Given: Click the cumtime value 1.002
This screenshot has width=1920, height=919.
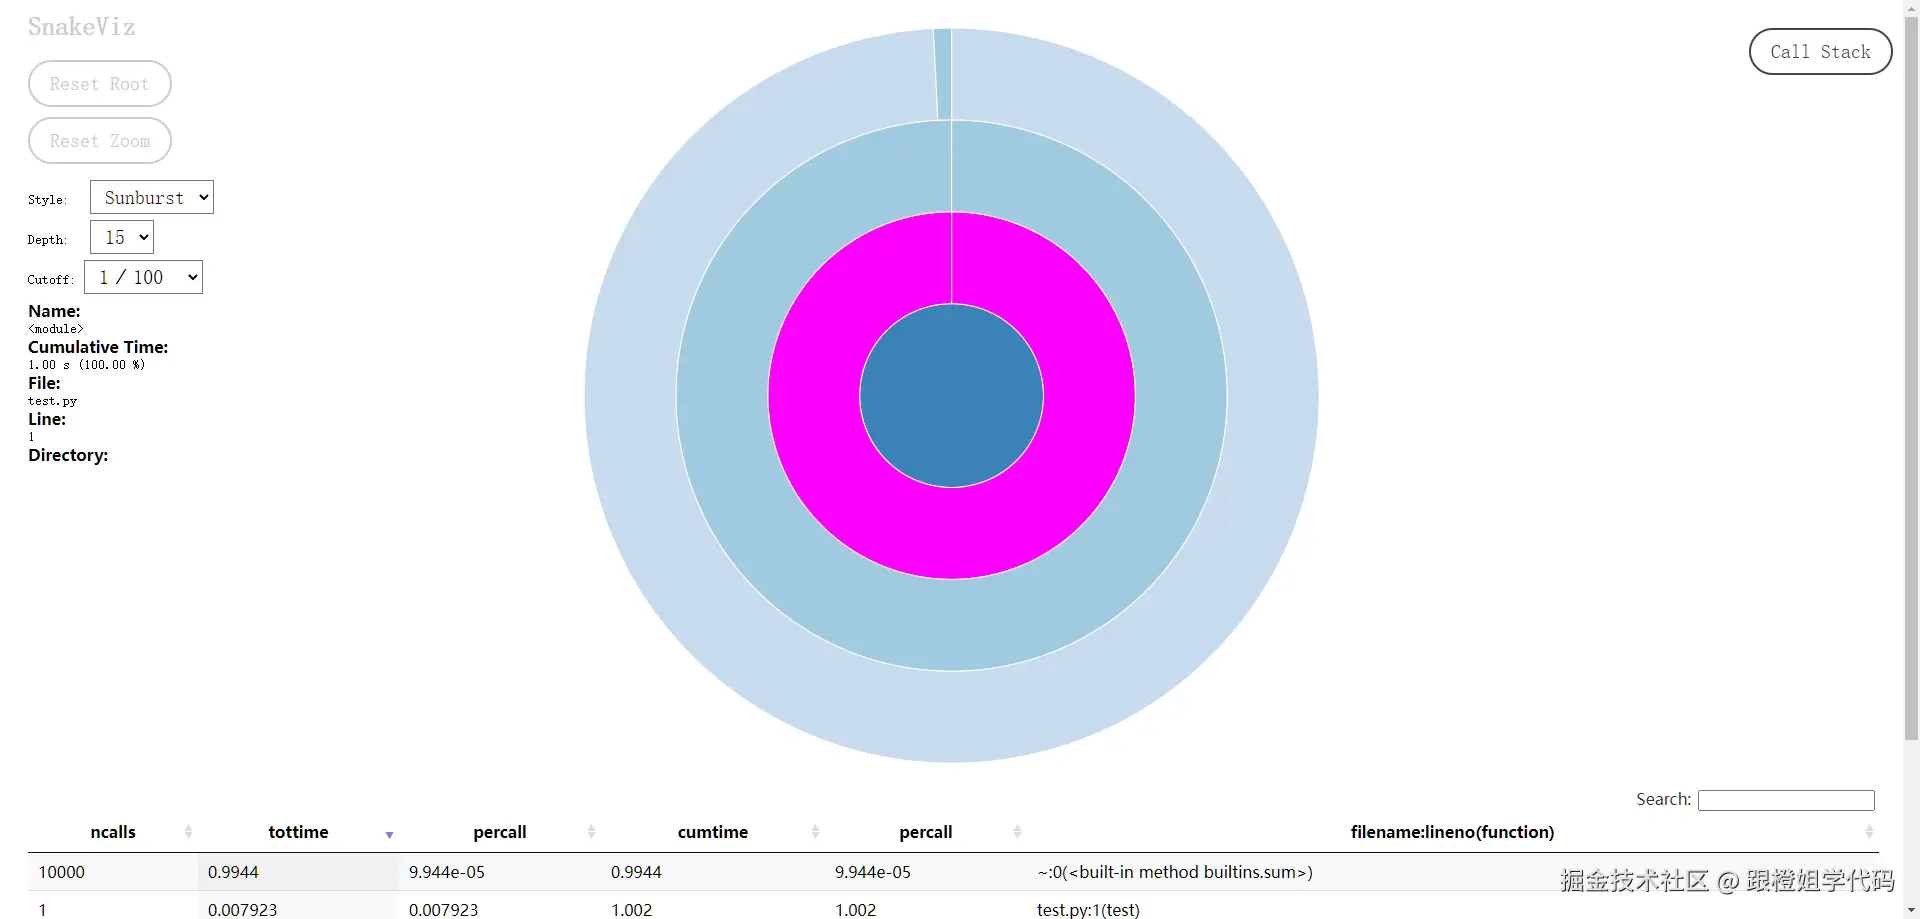Looking at the screenshot, I should (631, 909).
